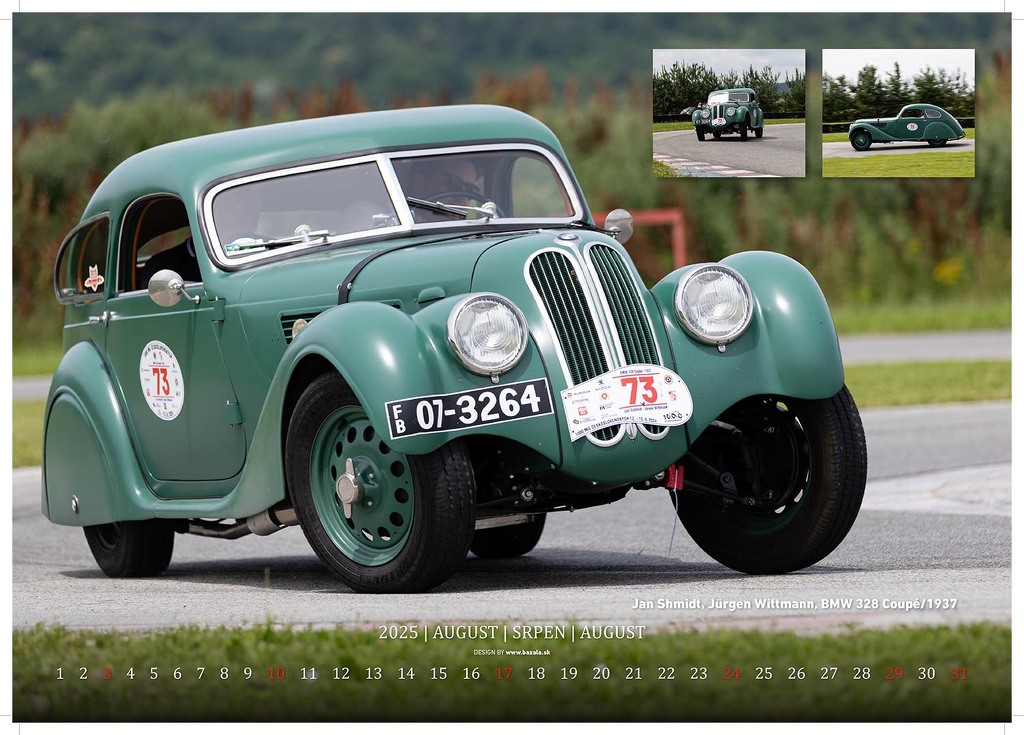Click the front-view car thumbnail

pyautogui.click(x=728, y=113)
